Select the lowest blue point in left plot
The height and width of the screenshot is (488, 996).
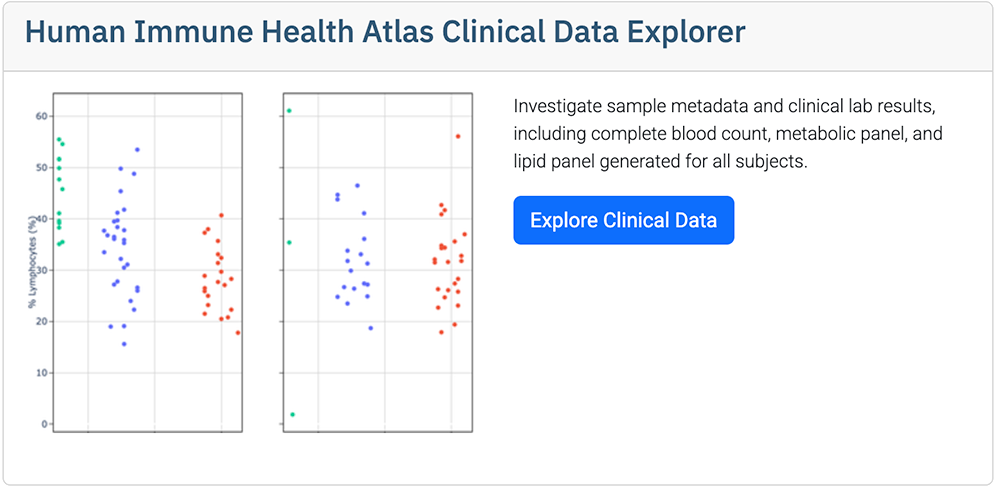pyautogui.click(x=124, y=344)
